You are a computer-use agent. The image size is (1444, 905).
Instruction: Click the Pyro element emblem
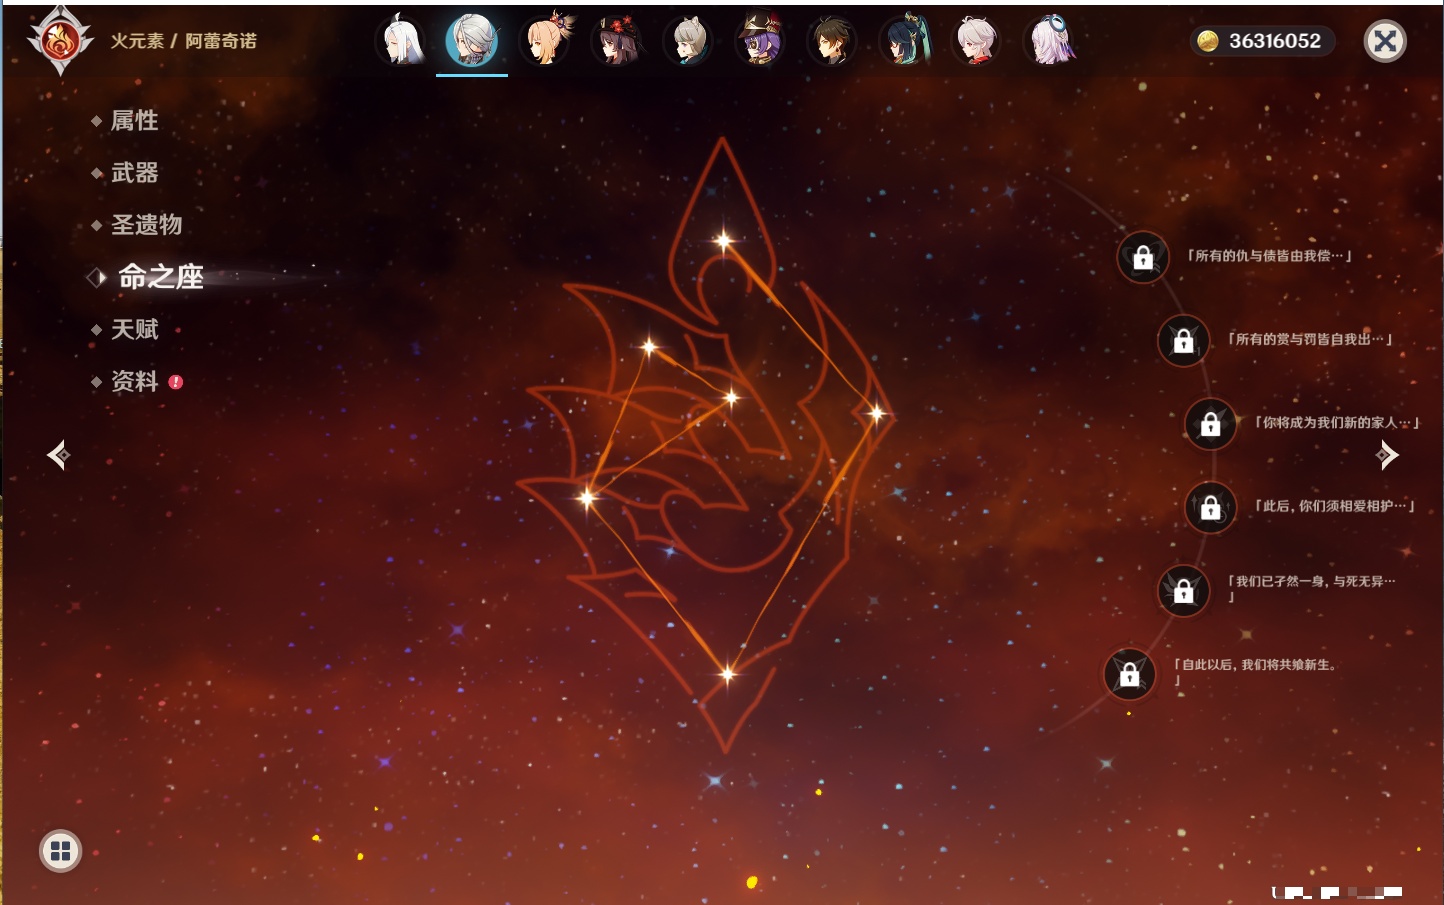(x=60, y=41)
